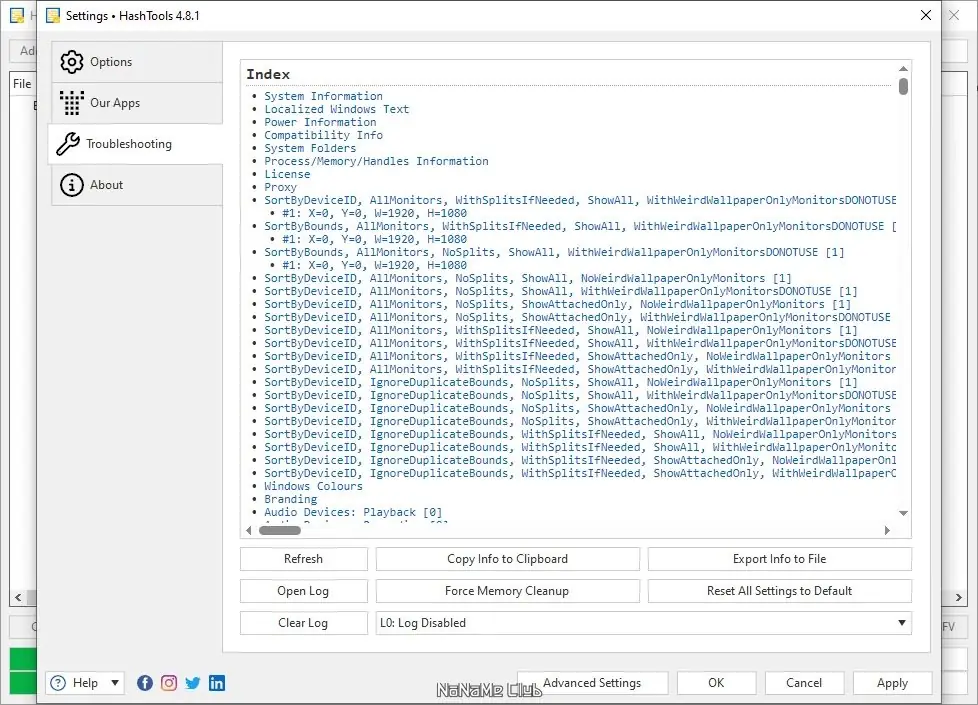978x705 pixels.
Task: Open the License index link
Action: (x=287, y=175)
